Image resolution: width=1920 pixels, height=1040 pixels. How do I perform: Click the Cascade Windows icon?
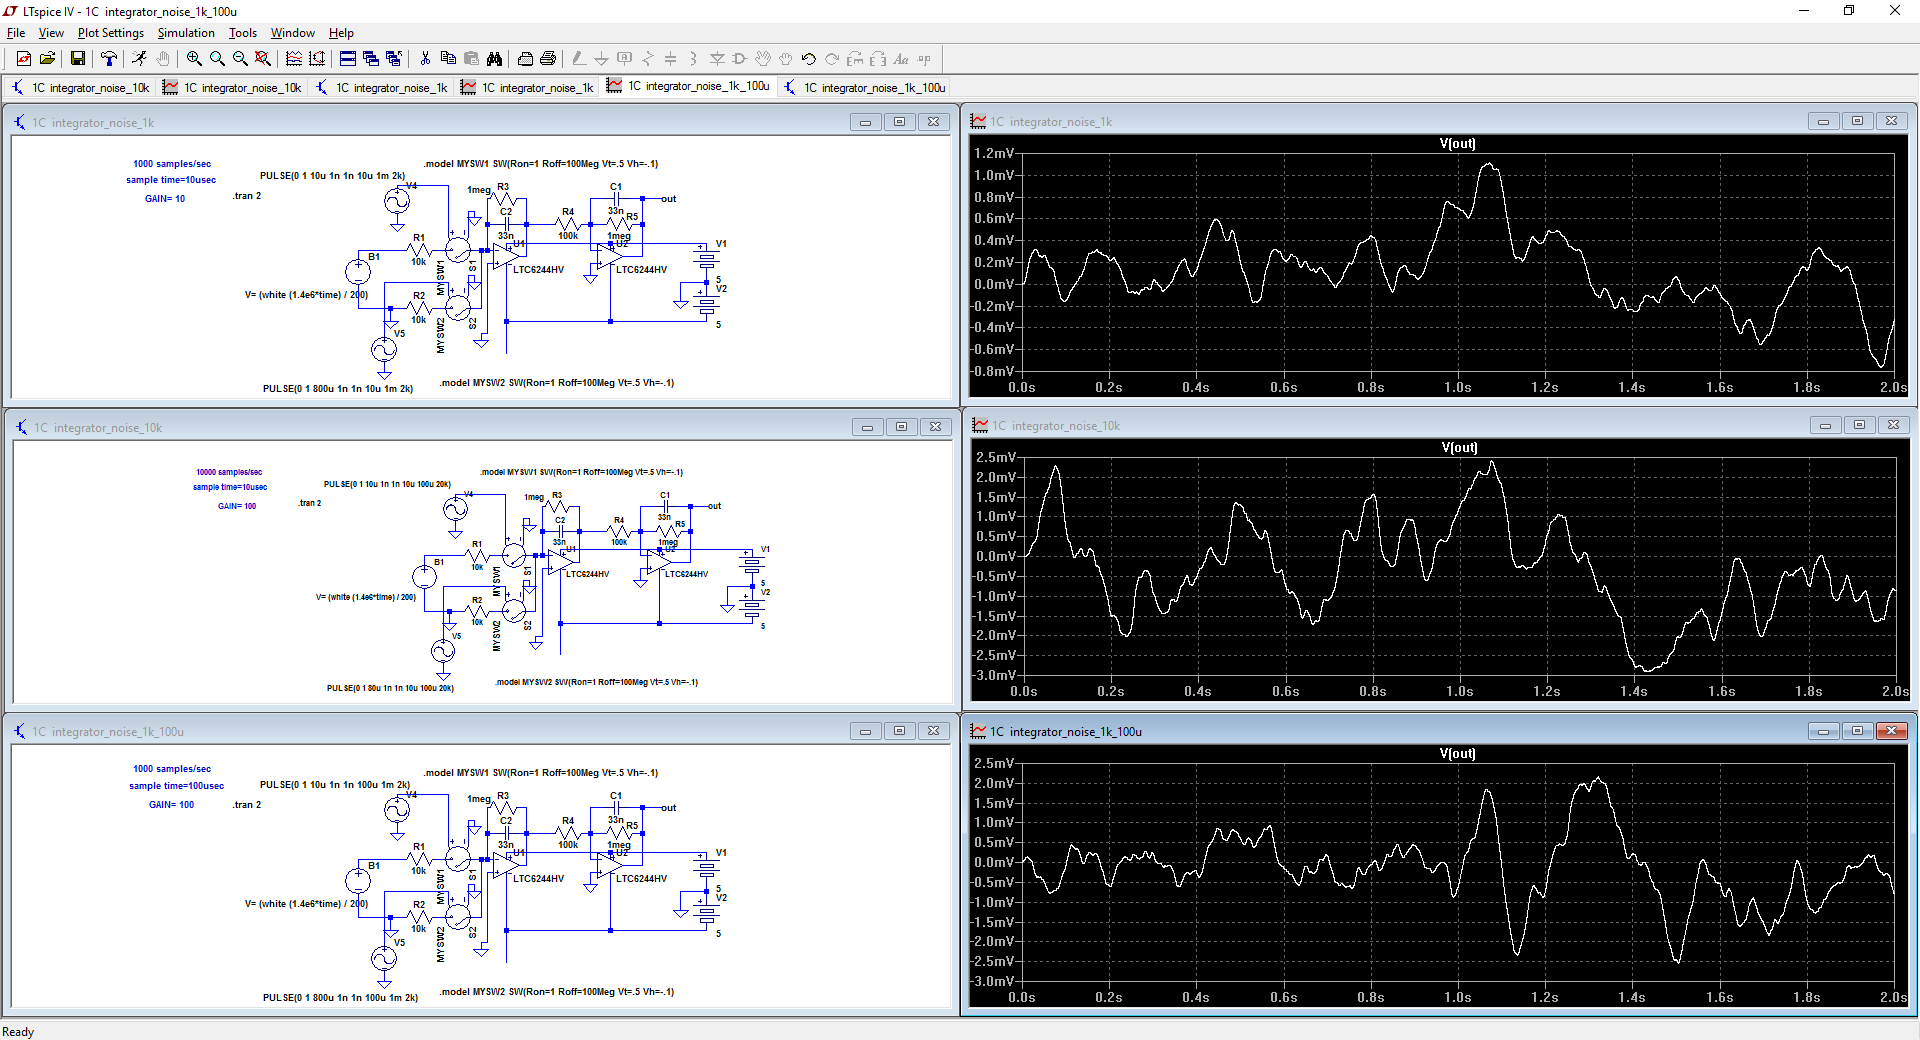(x=370, y=59)
